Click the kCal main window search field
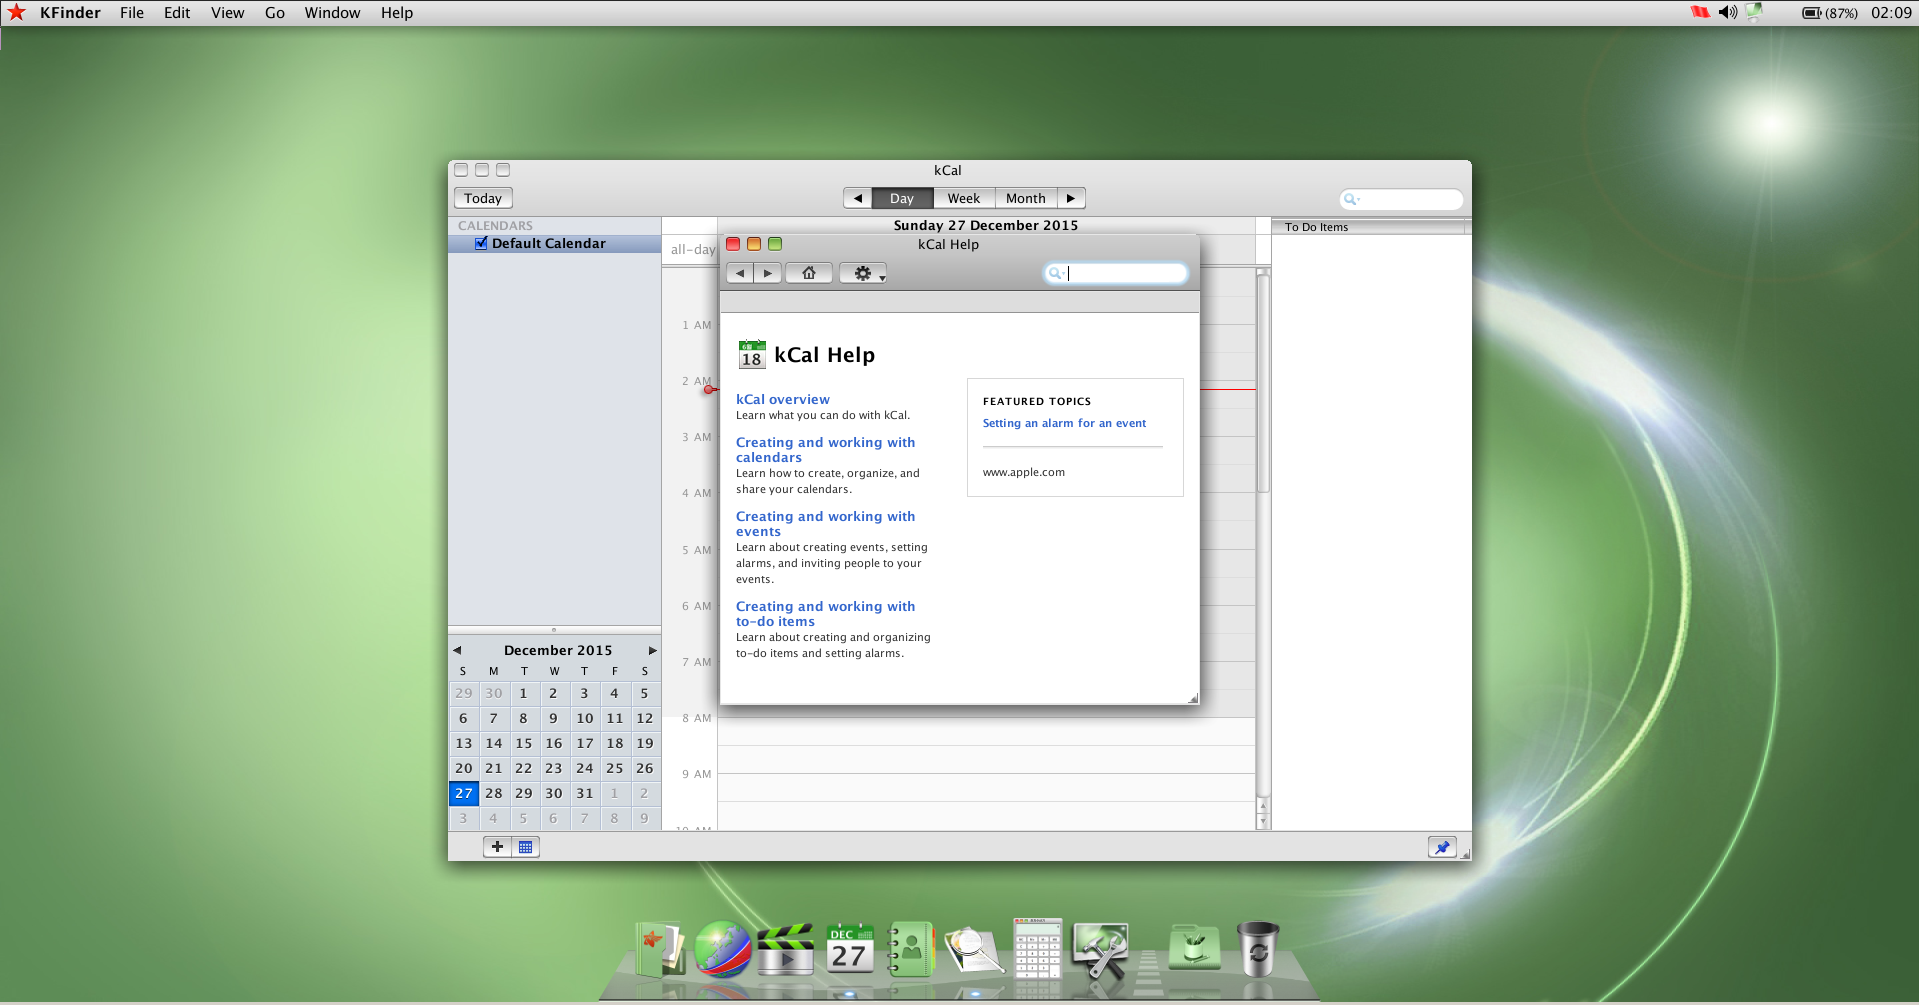This screenshot has width=1919, height=1005. pyautogui.click(x=1401, y=199)
